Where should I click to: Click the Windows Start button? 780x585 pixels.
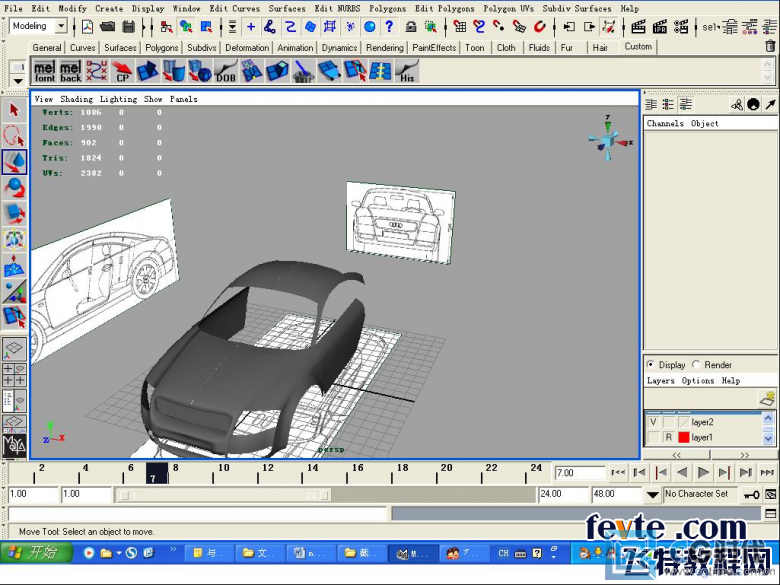36,552
